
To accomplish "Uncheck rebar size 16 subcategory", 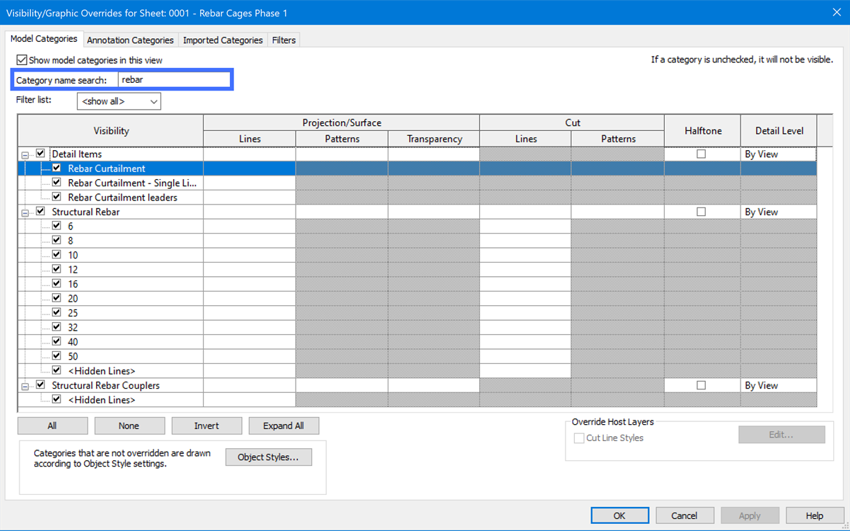I will click(x=56, y=284).
